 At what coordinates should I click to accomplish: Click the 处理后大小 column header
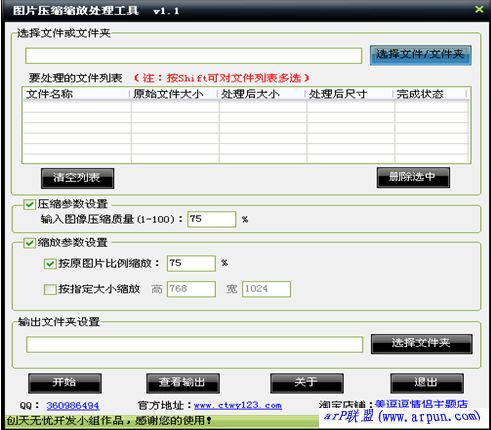261,94
